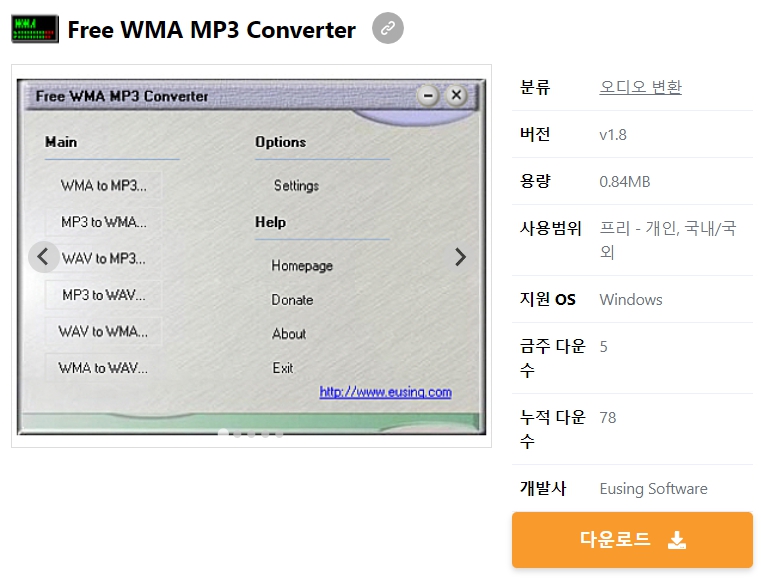Click the http://www.eusing.com link in preview

click(385, 392)
